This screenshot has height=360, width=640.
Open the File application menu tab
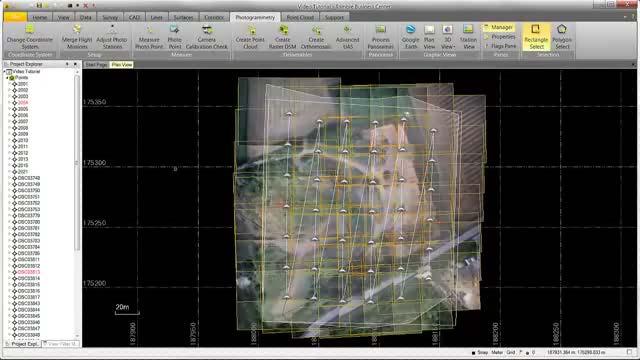click(16, 17)
